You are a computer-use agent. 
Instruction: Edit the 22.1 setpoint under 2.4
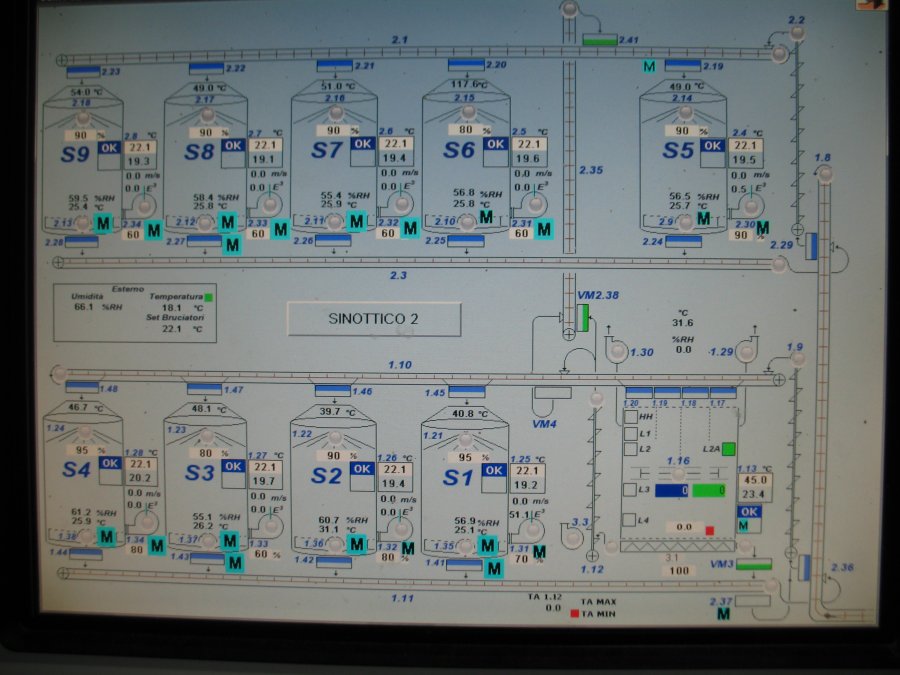click(x=746, y=146)
